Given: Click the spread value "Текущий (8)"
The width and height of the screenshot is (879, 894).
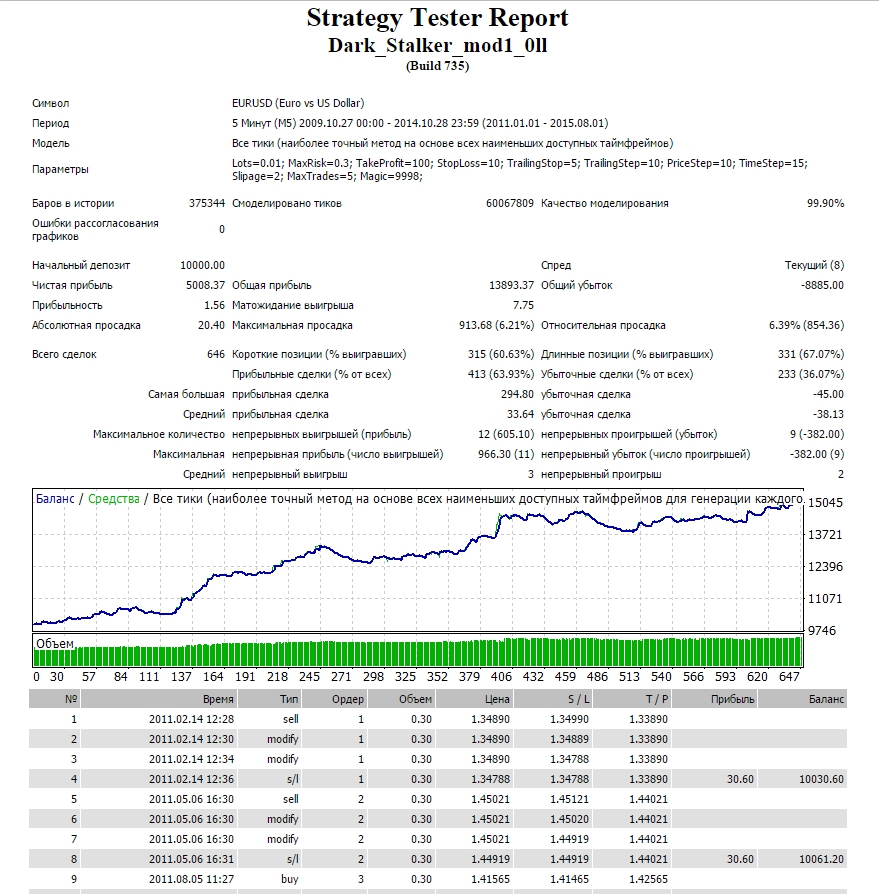Looking at the screenshot, I should pyautogui.click(x=815, y=265).
